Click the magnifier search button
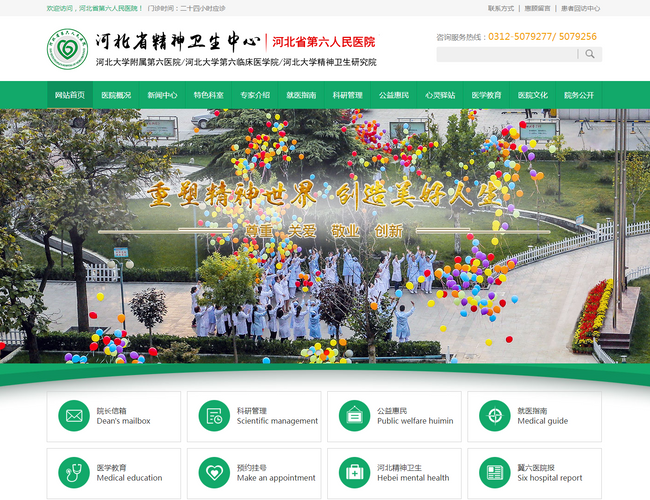This screenshot has height=500, width=650. pyautogui.click(x=591, y=54)
